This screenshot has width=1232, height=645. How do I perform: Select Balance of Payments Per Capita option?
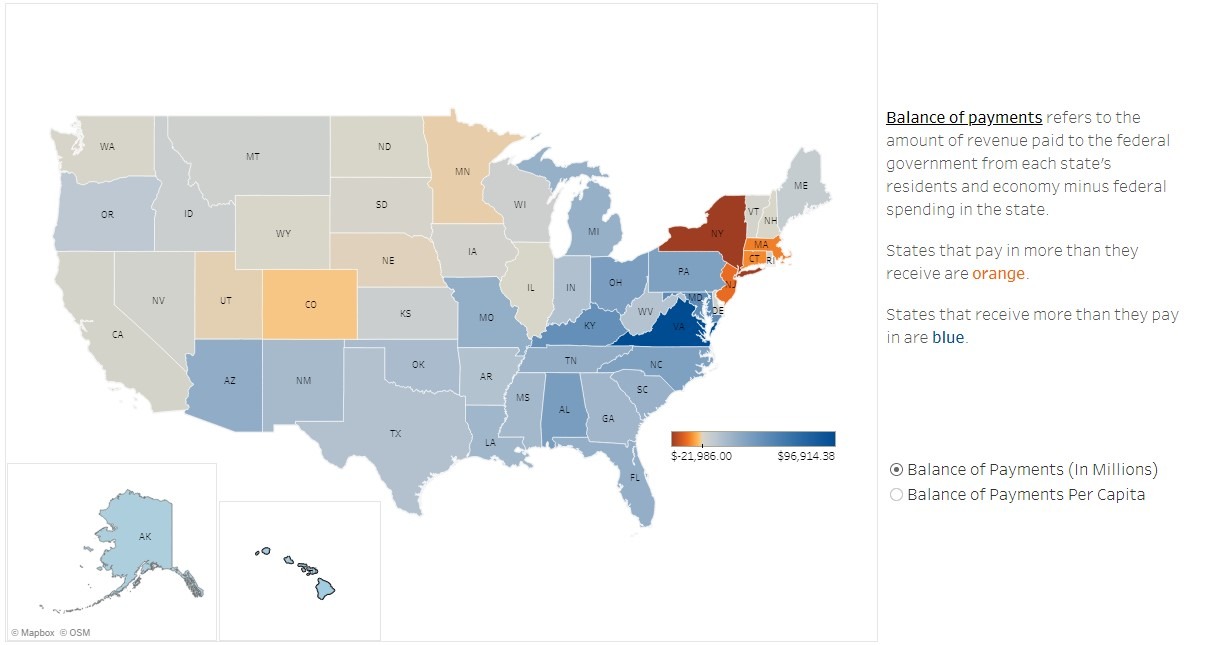click(x=896, y=494)
